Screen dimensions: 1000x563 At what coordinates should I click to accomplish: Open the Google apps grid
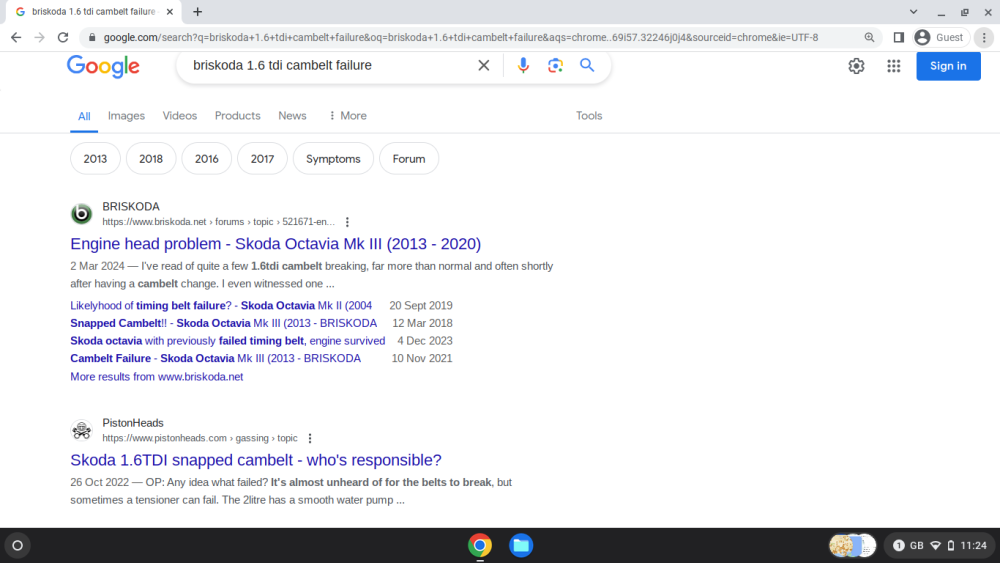point(893,66)
